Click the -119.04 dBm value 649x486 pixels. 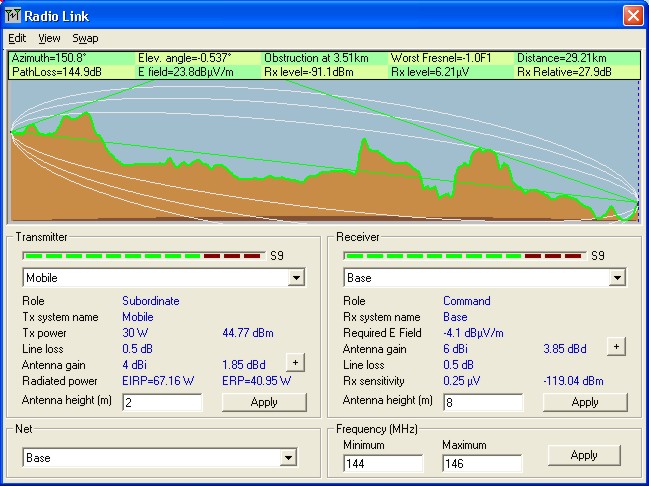[573, 381]
